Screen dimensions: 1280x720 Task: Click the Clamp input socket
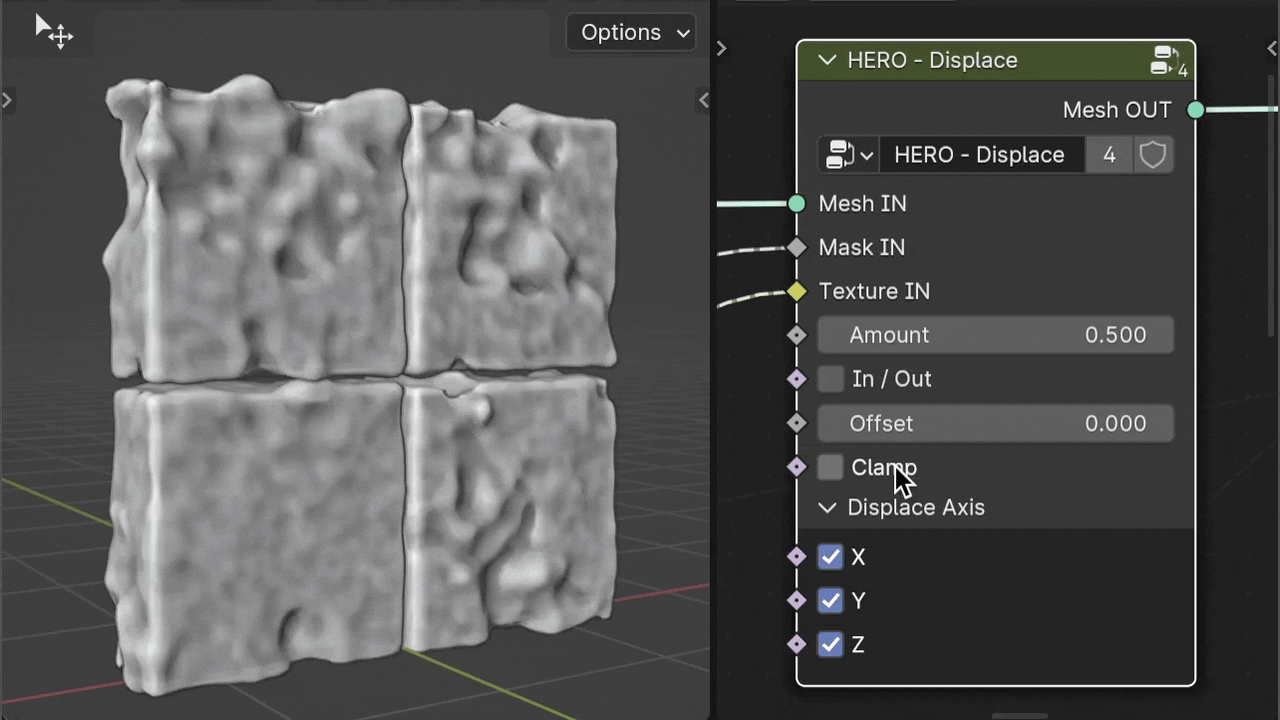796,467
